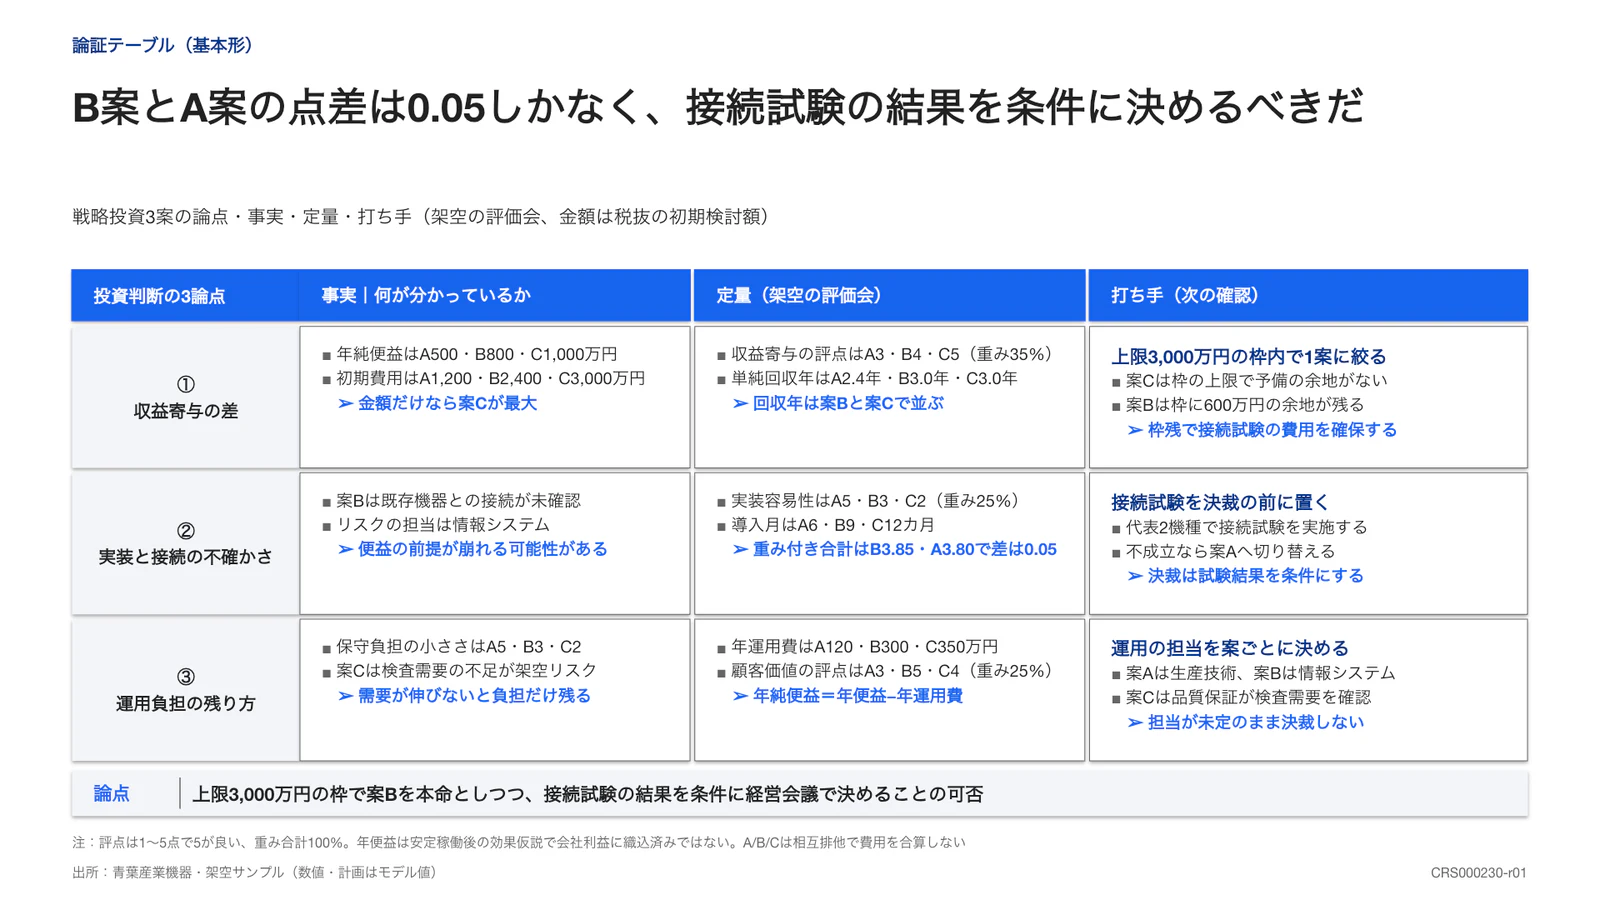Click the conclusion 便益の前提が崩れる可能性がある
Image resolution: width=1600 pixels, height=900 pixels.
click(473, 549)
